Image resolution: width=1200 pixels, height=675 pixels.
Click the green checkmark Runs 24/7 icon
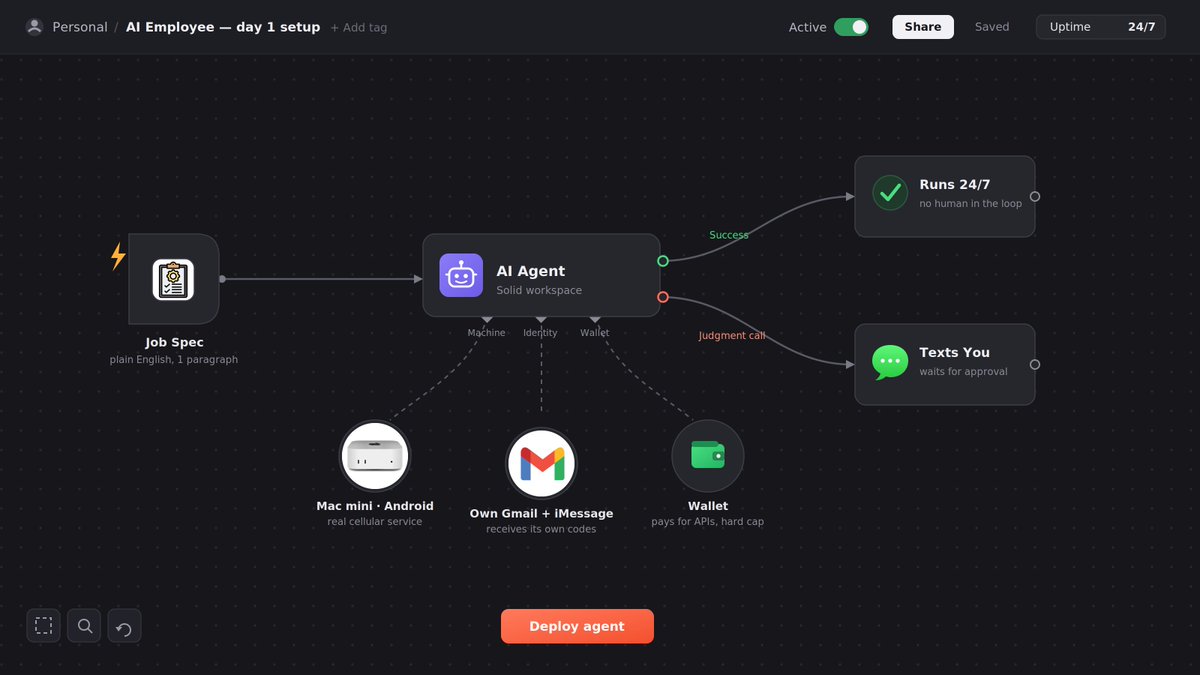click(x=890, y=192)
